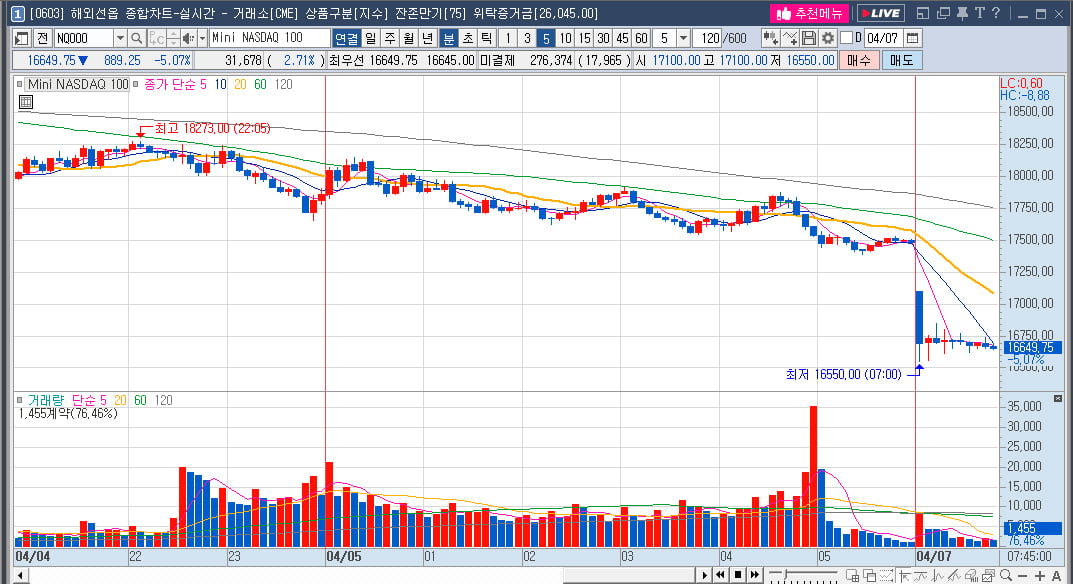Pin the window with the pushpin icon

[x=962, y=13]
